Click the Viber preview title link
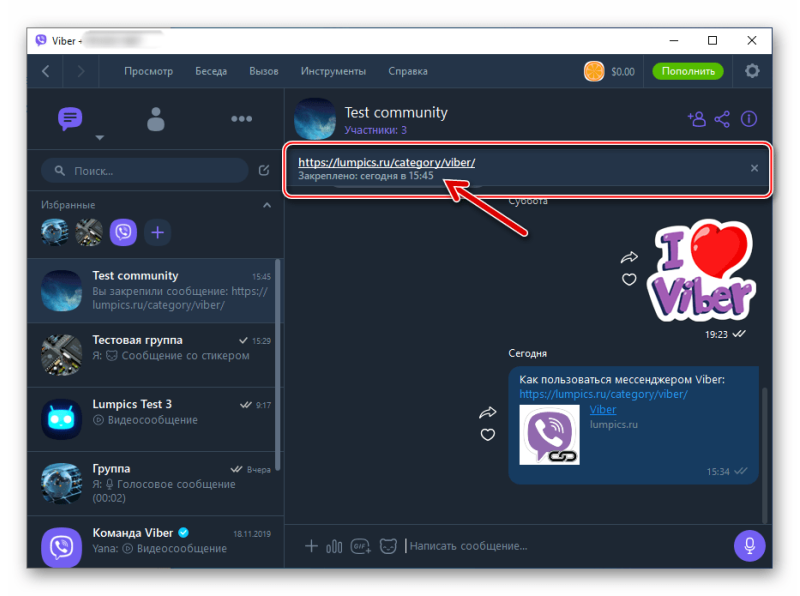Screen dimensions: 800x596 (603, 410)
